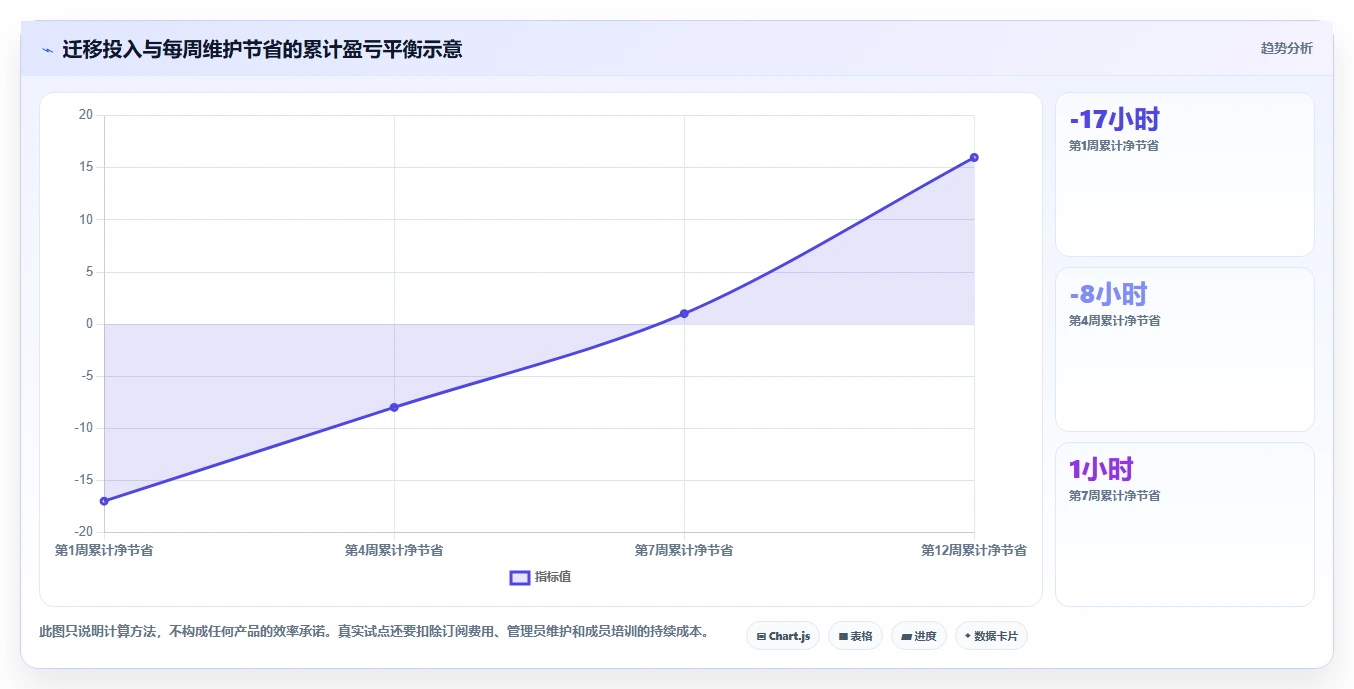Image resolution: width=1354 pixels, height=689 pixels.
Task: Select the 1小时 card value
Action: pos(1101,469)
